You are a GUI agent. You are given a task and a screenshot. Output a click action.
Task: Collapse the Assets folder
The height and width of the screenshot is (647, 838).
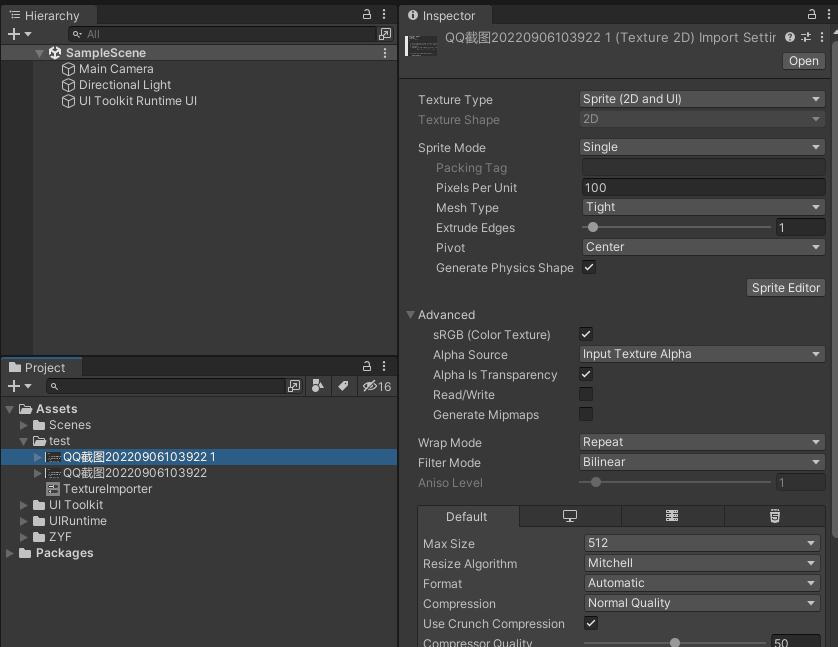point(10,409)
